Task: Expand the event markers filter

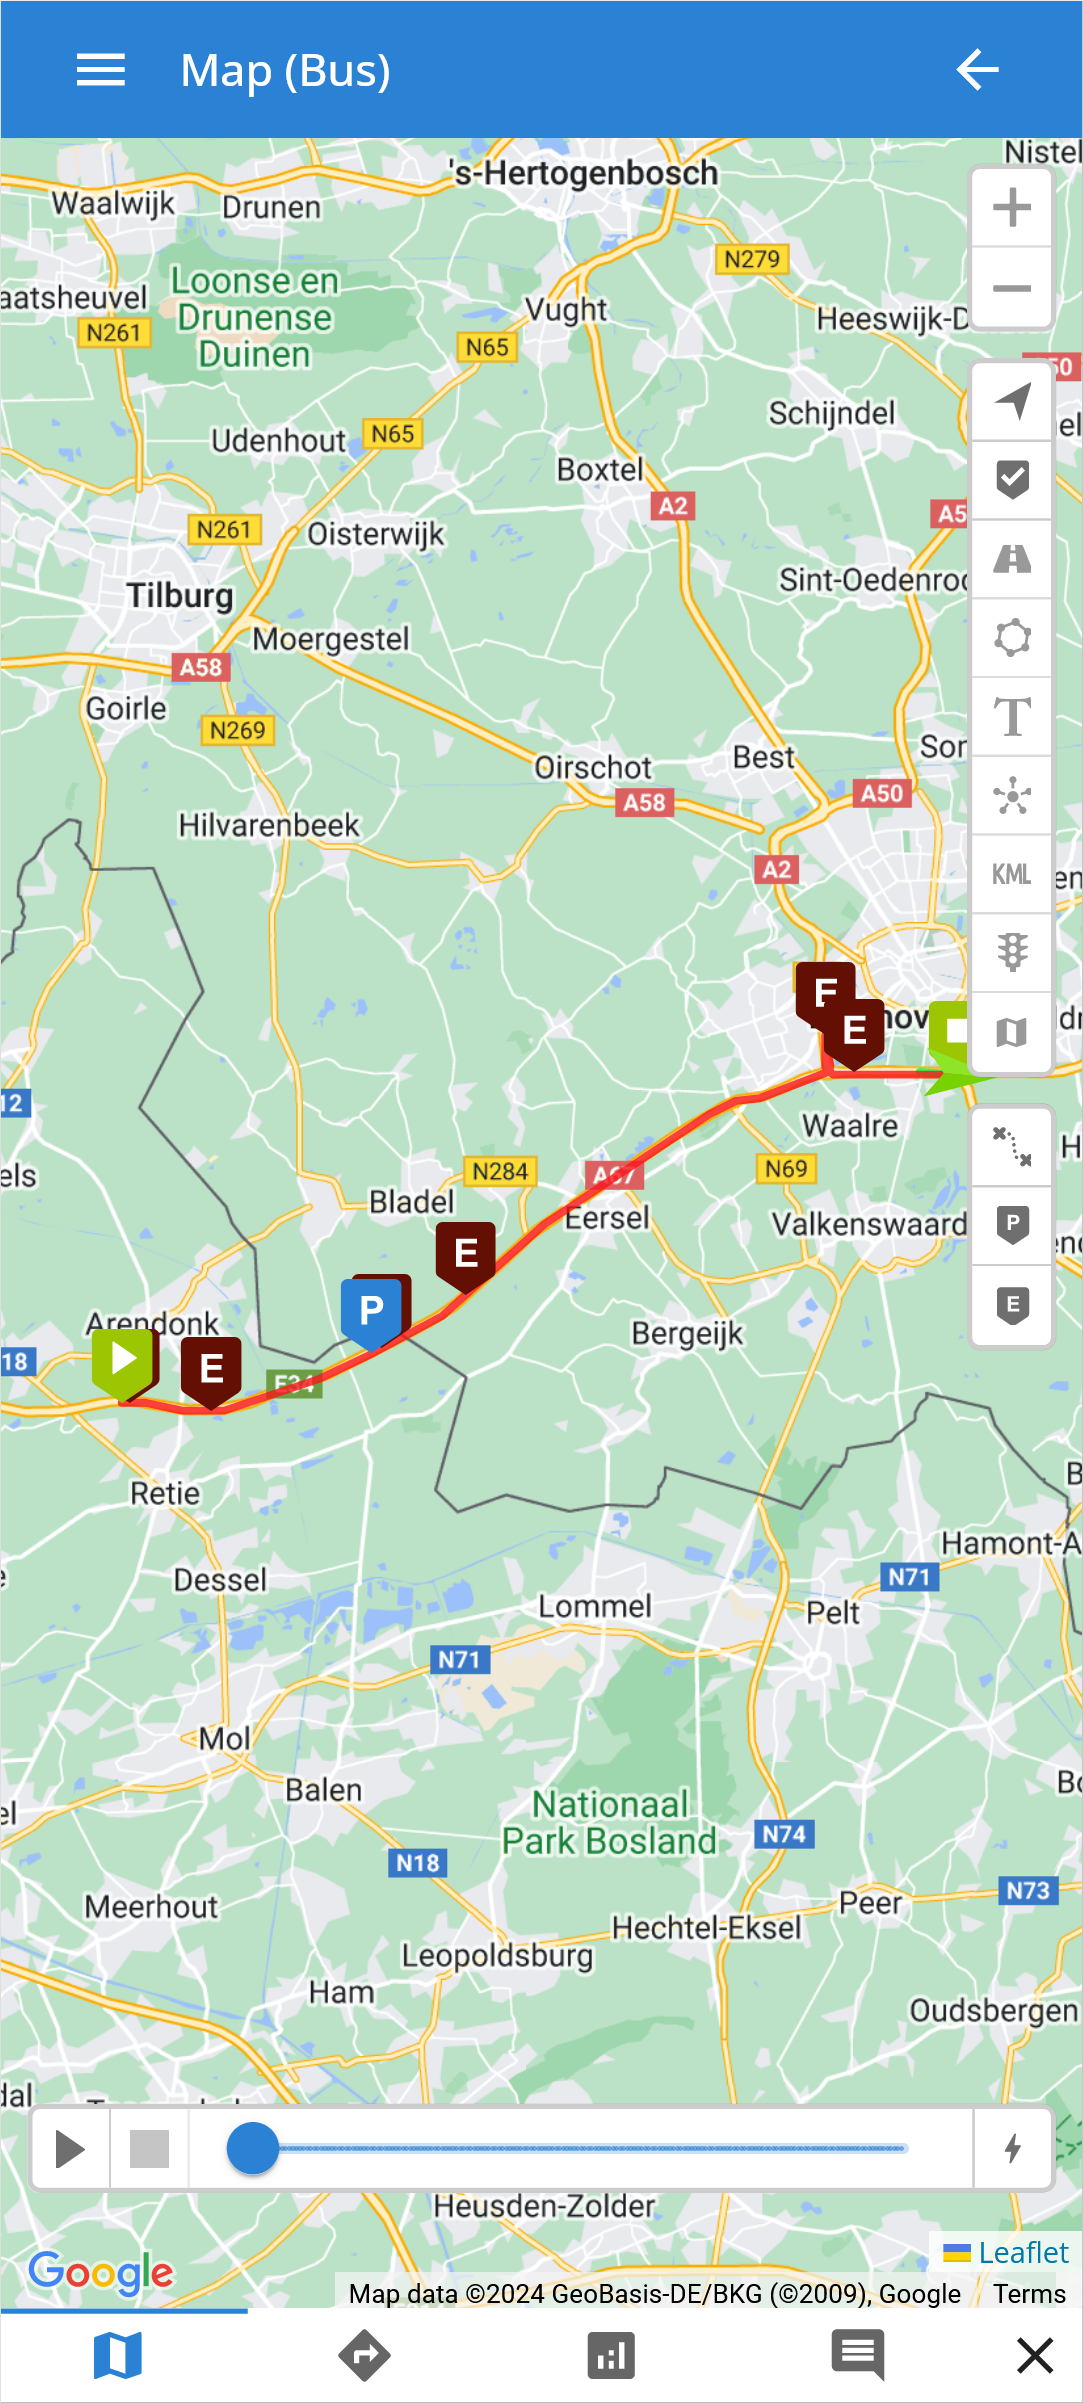Action: [1012, 1305]
